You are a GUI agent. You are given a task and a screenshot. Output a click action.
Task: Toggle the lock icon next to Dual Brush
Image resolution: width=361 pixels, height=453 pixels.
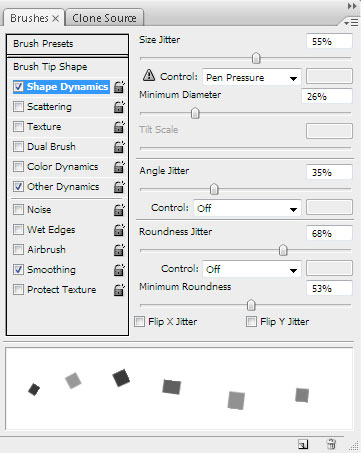119,147
